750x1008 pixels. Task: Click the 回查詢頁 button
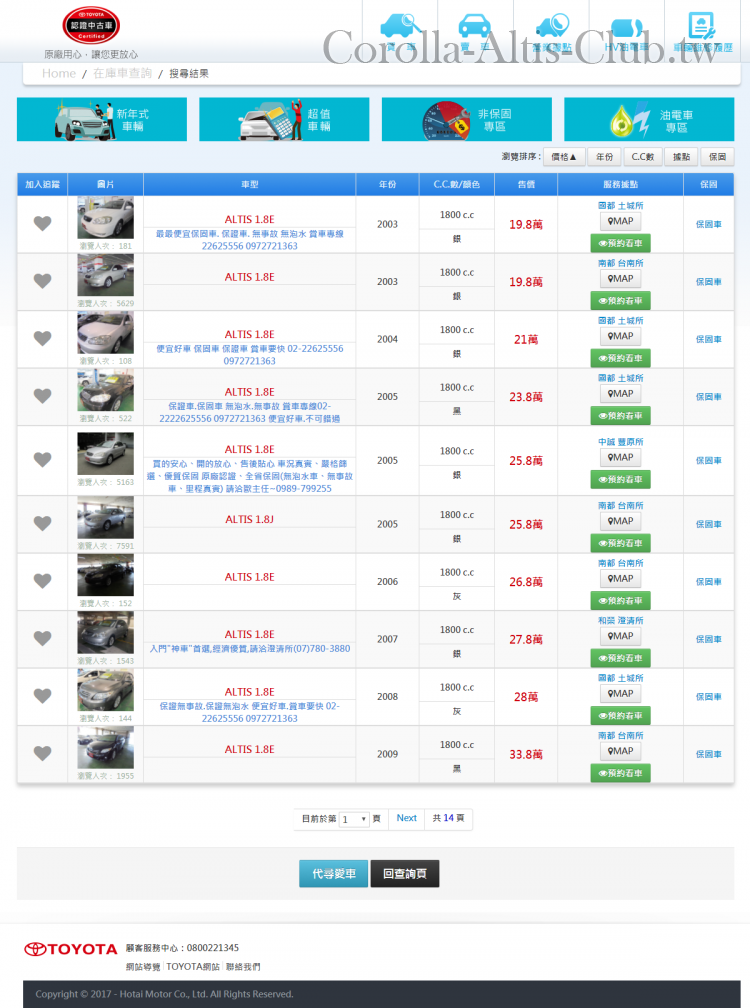coord(405,874)
